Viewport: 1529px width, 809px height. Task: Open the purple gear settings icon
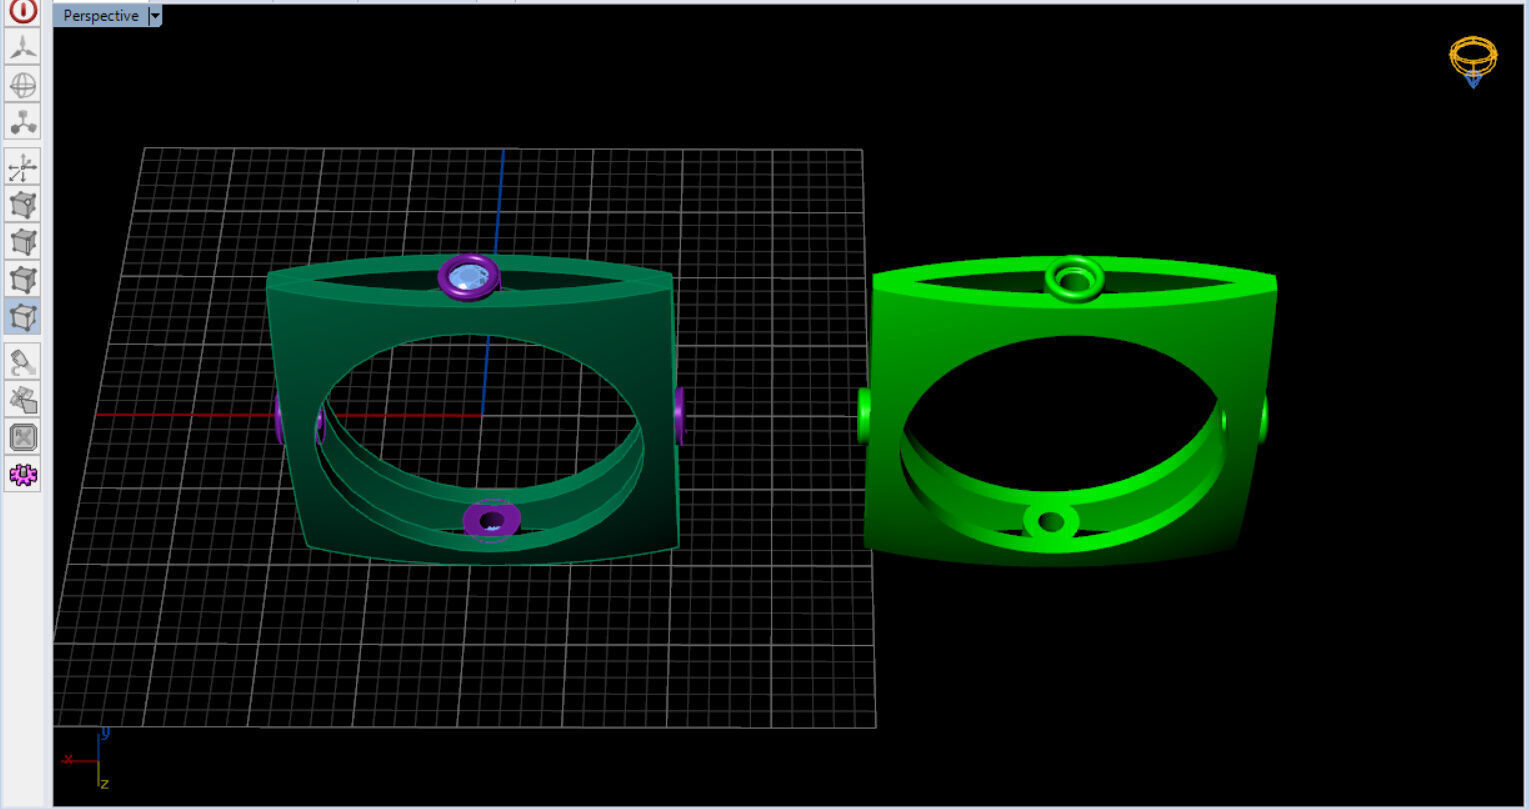click(x=23, y=475)
